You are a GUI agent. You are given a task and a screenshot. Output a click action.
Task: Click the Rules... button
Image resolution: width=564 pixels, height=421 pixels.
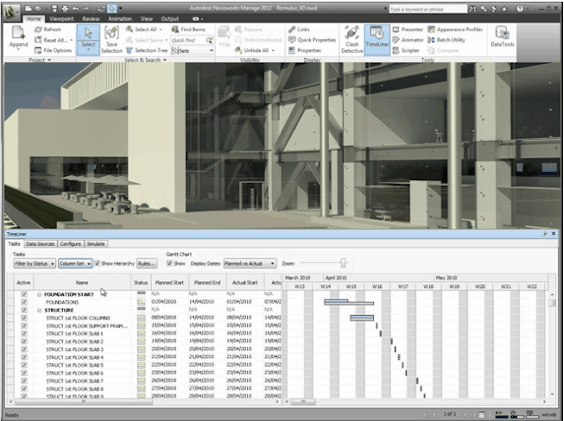click(x=147, y=264)
